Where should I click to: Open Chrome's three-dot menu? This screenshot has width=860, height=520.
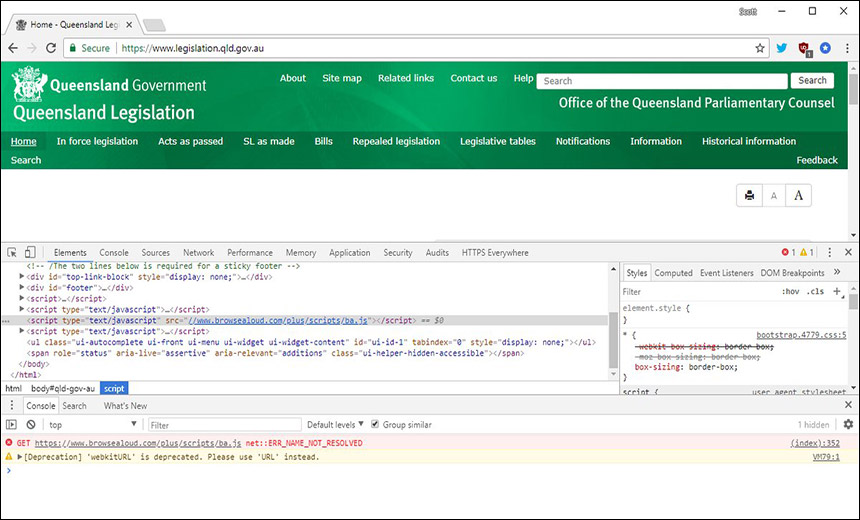click(x=847, y=48)
